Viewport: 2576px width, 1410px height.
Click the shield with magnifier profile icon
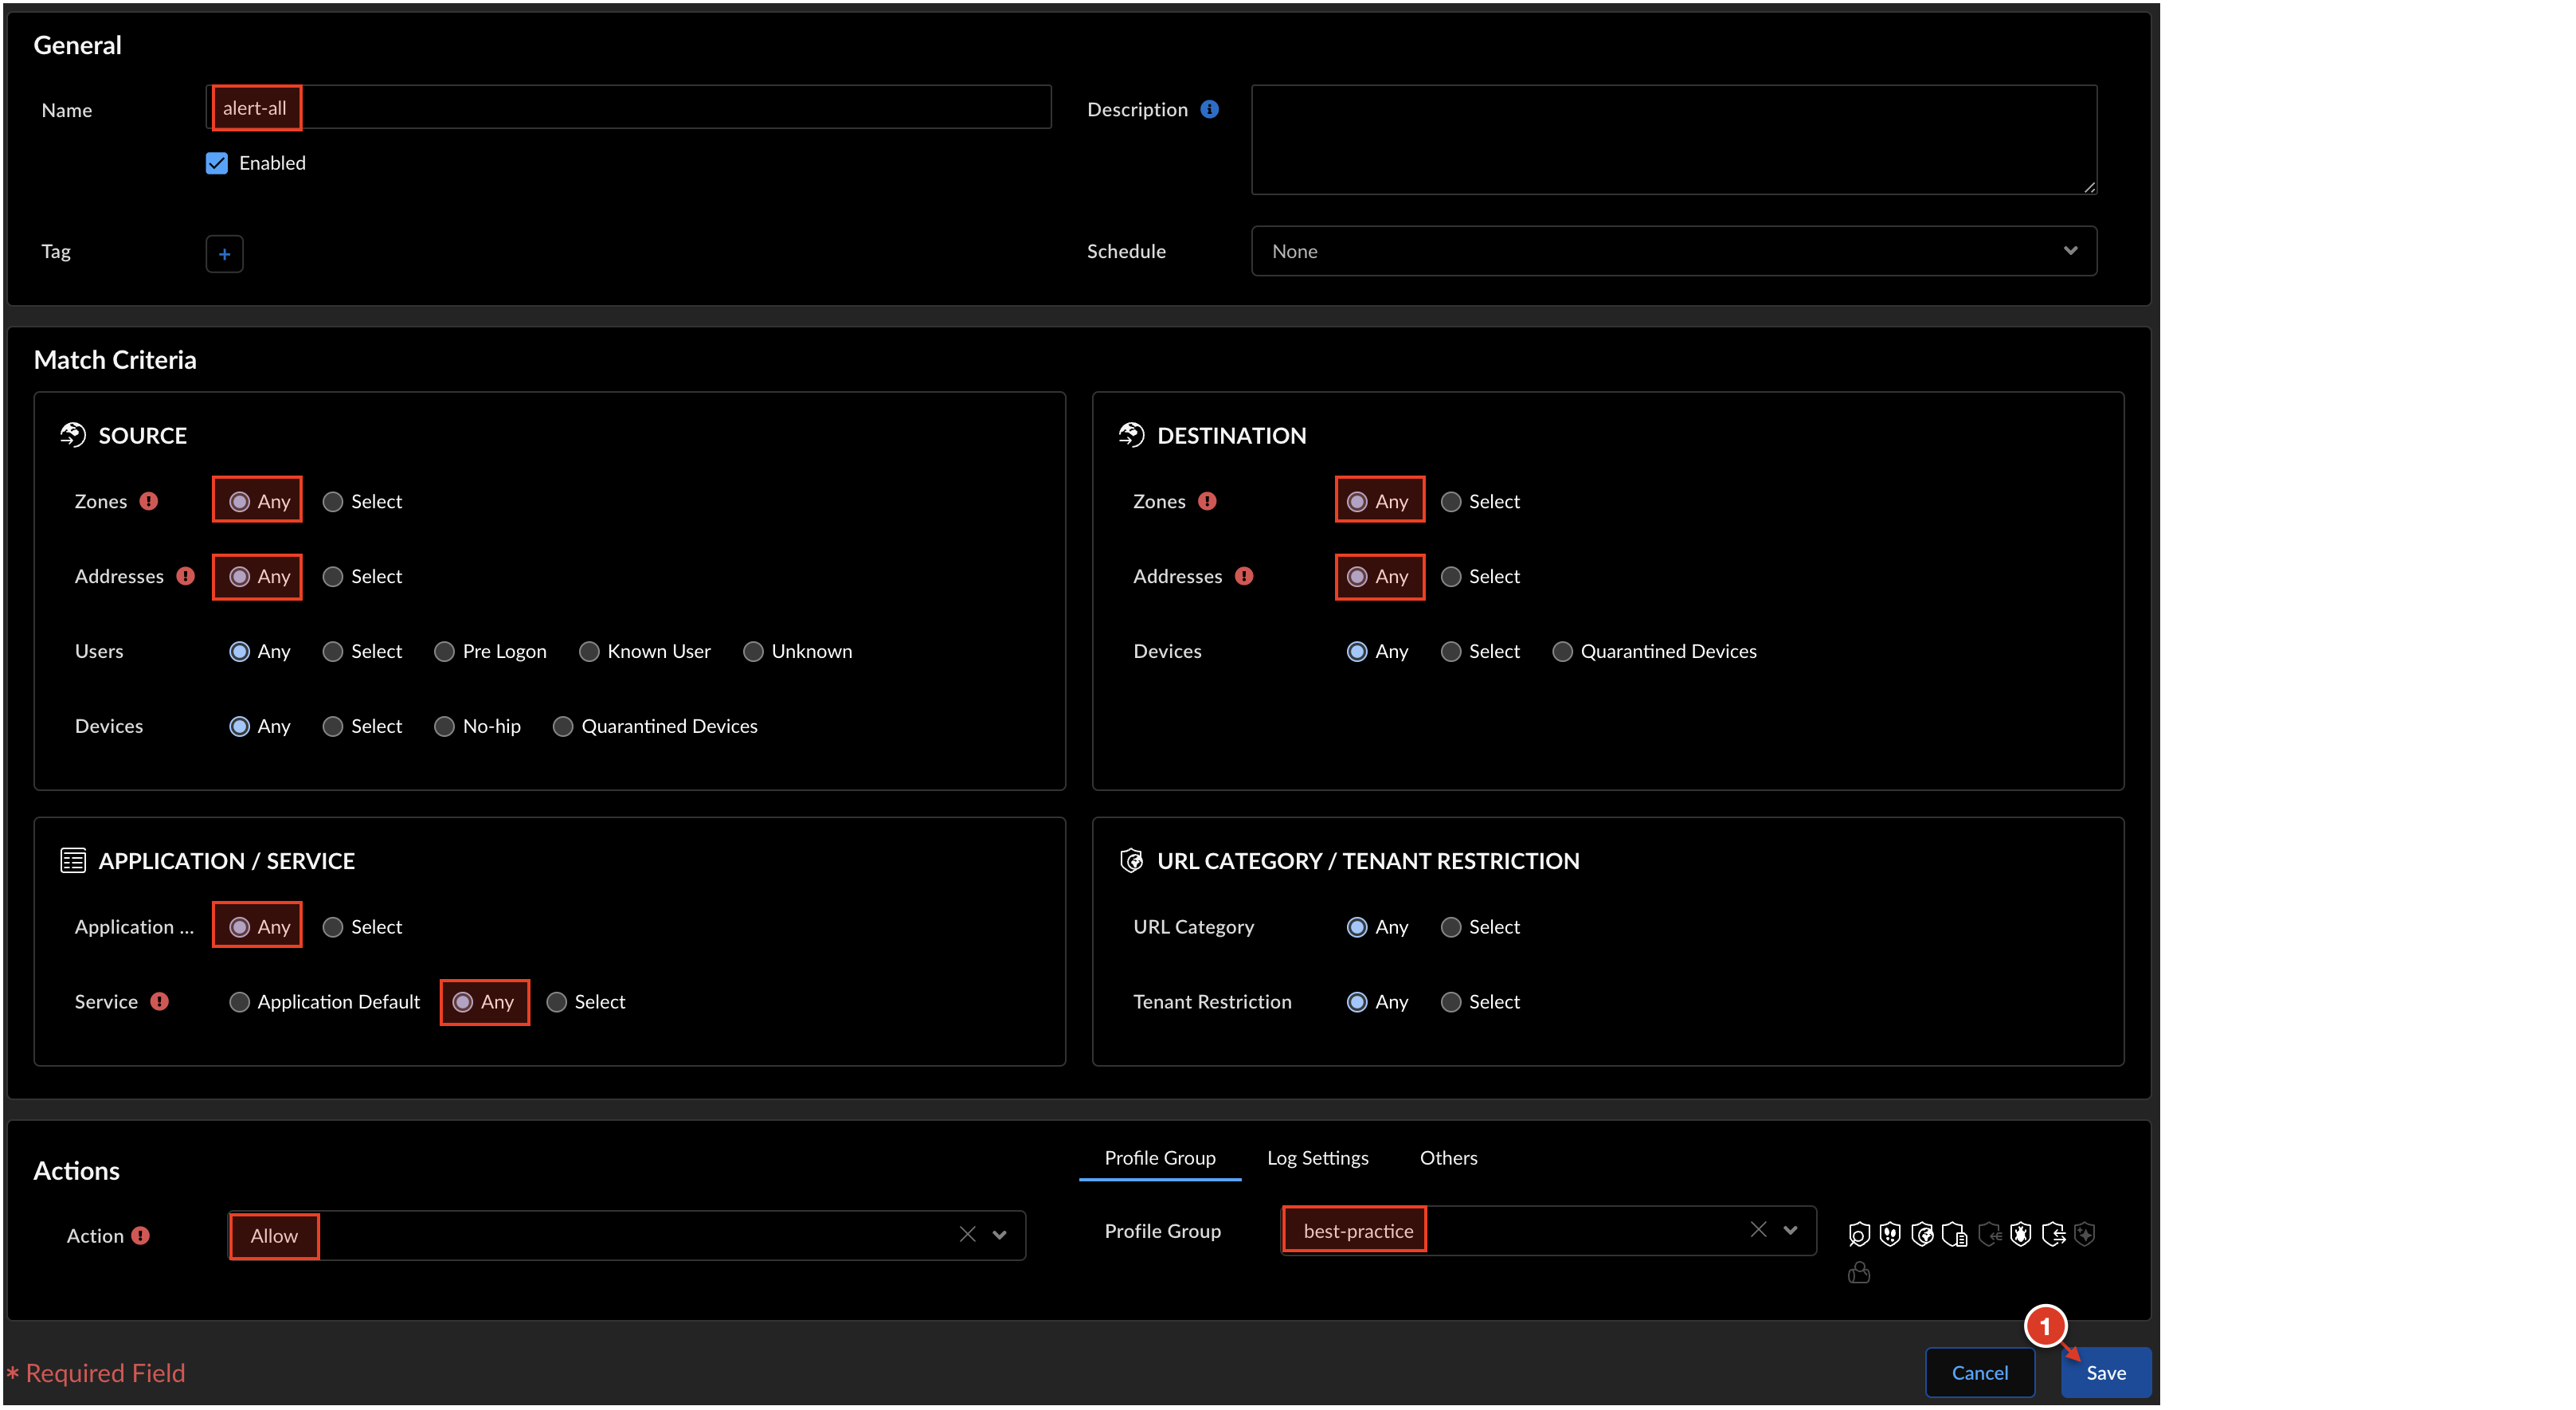(x=1860, y=1235)
